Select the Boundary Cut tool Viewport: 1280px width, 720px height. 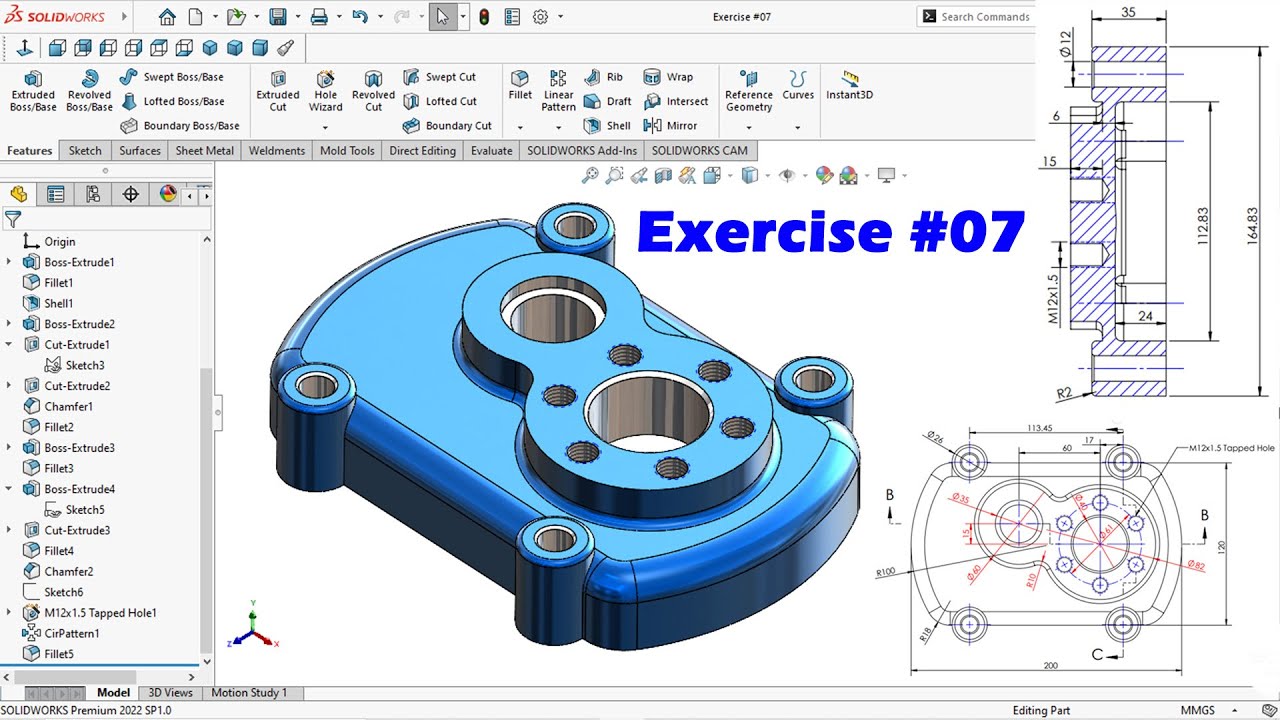(x=448, y=126)
